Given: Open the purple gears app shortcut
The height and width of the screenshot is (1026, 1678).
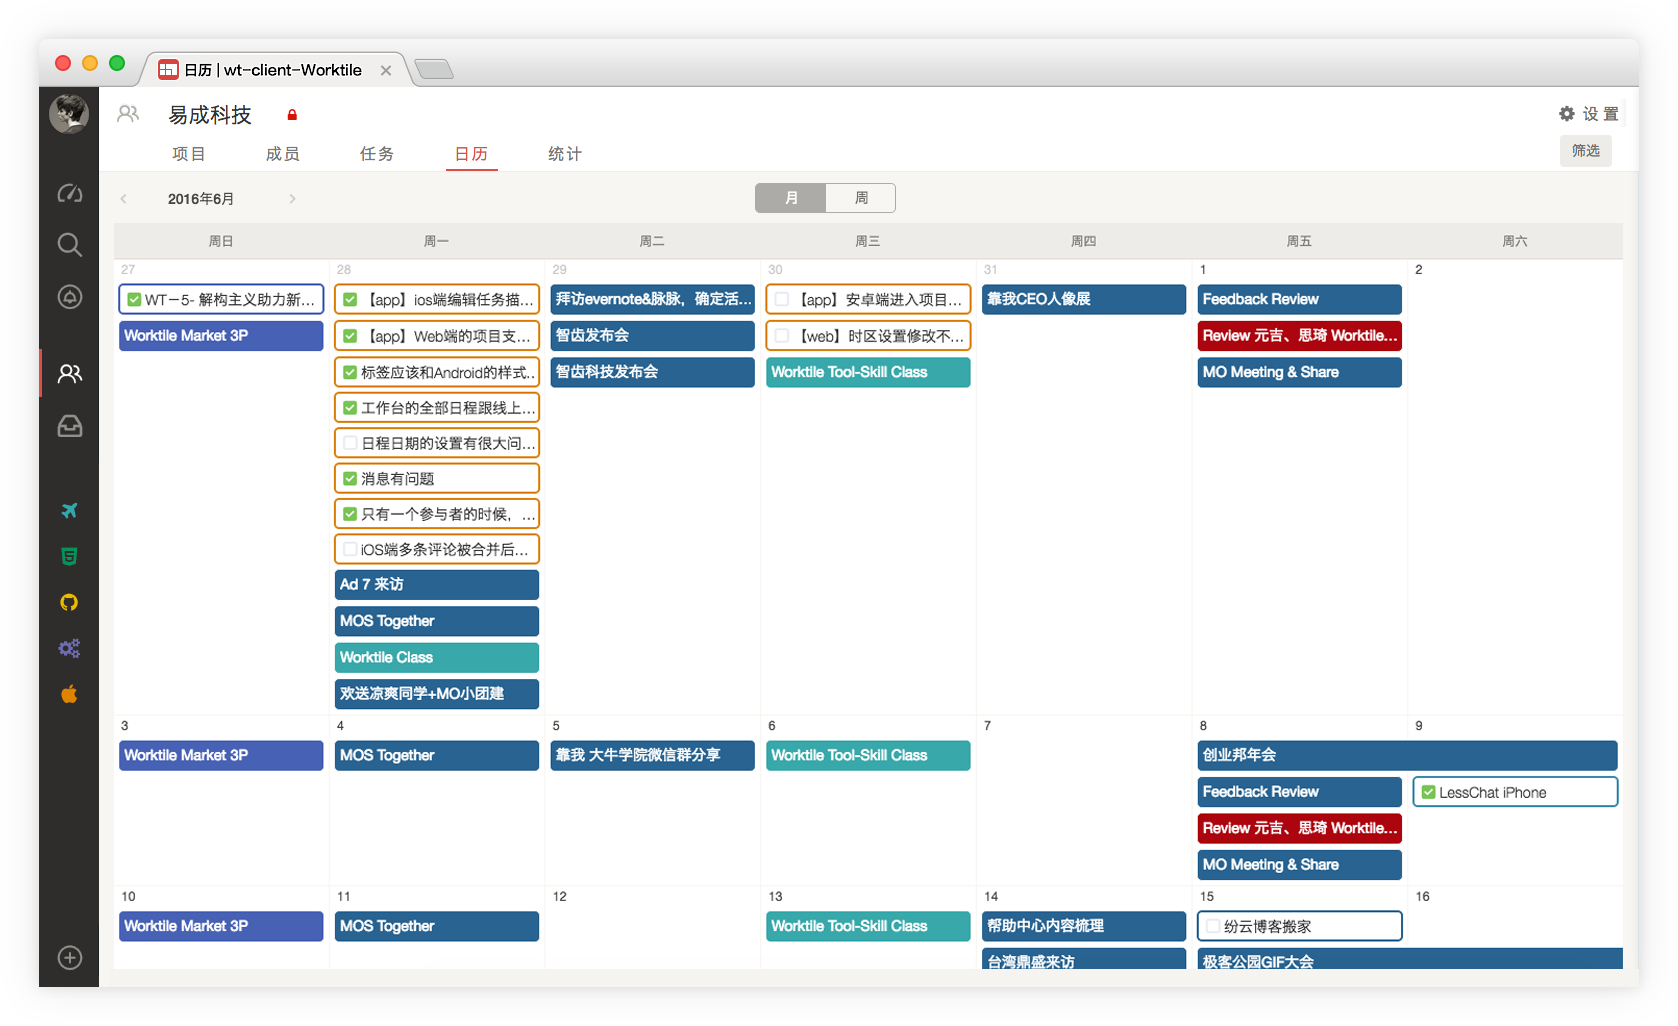Looking at the screenshot, I should (x=69, y=648).
